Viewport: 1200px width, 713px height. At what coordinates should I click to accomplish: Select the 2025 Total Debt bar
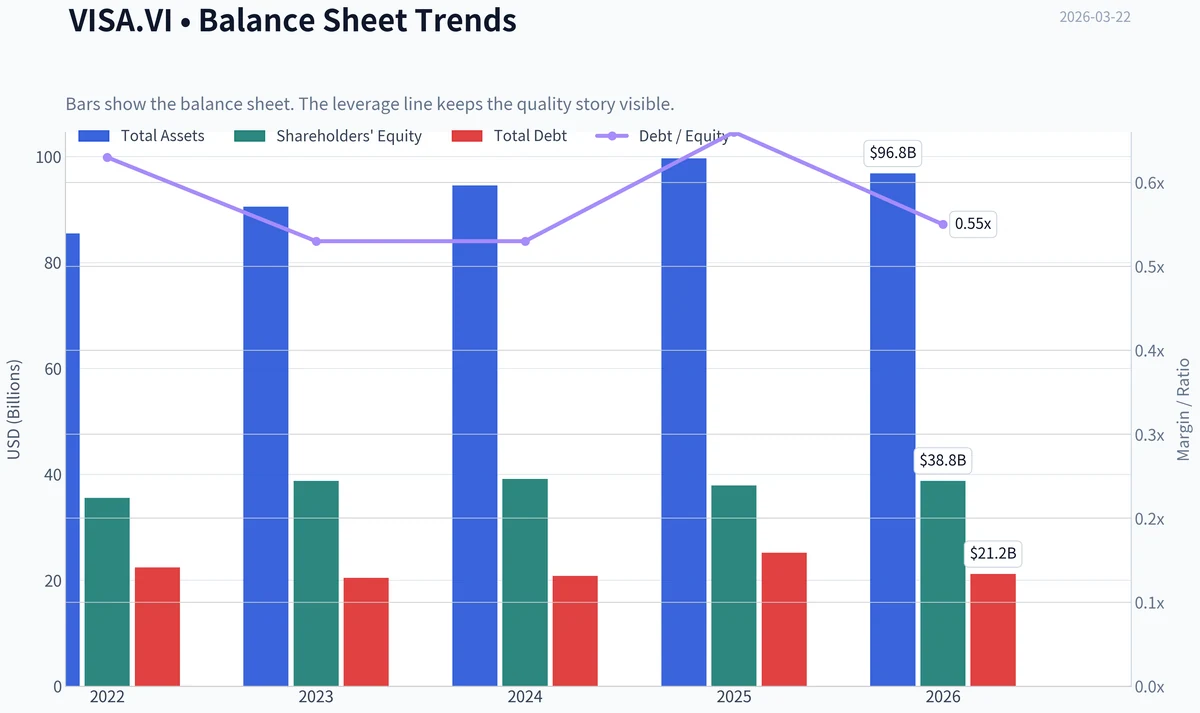tap(784, 619)
